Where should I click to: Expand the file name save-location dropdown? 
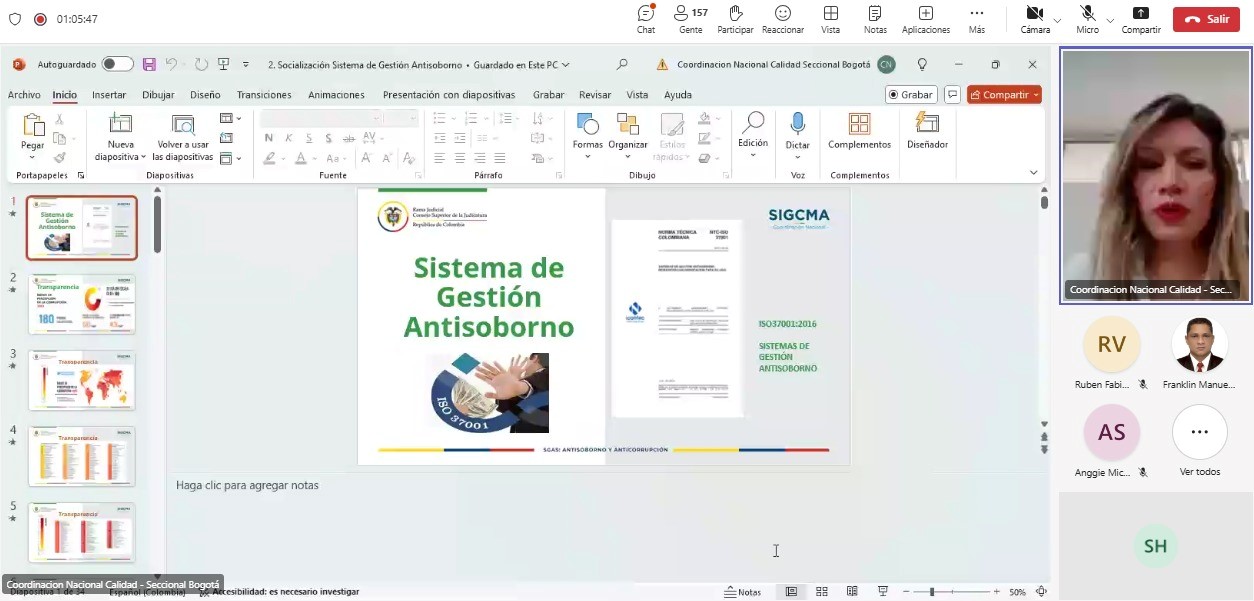coord(566,65)
